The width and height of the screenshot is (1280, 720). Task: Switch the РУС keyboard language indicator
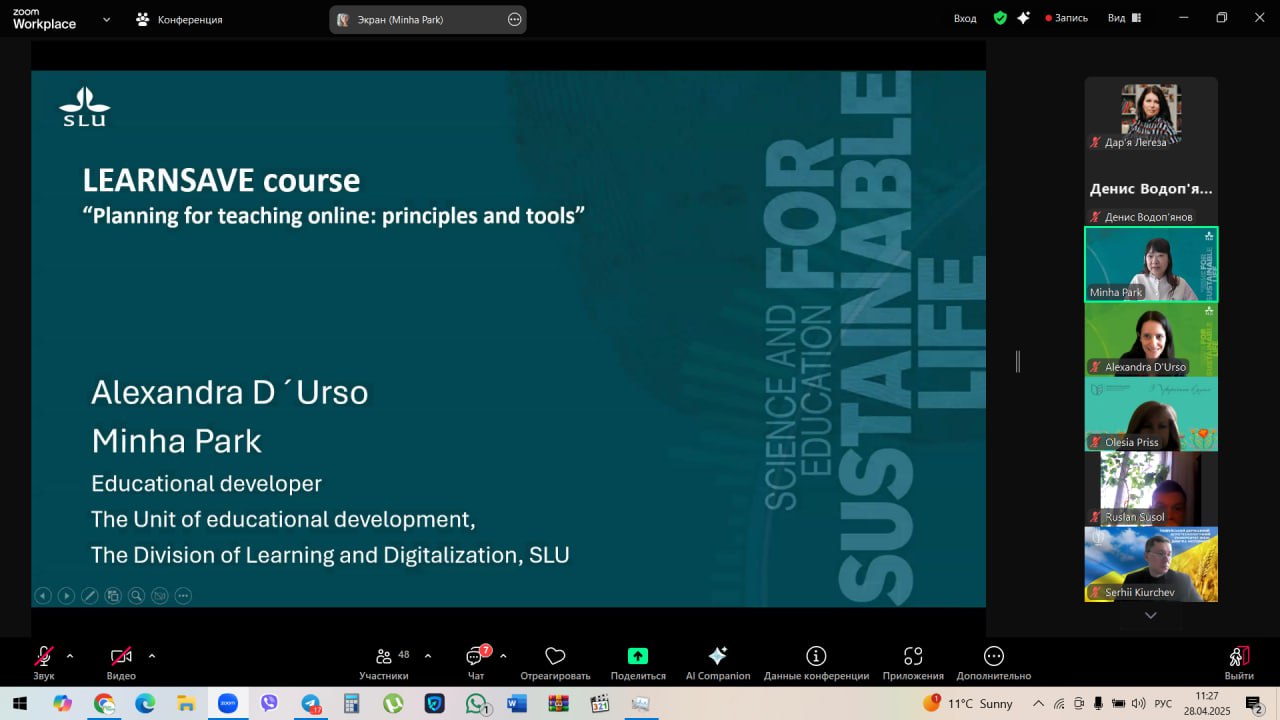tap(1163, 703)
